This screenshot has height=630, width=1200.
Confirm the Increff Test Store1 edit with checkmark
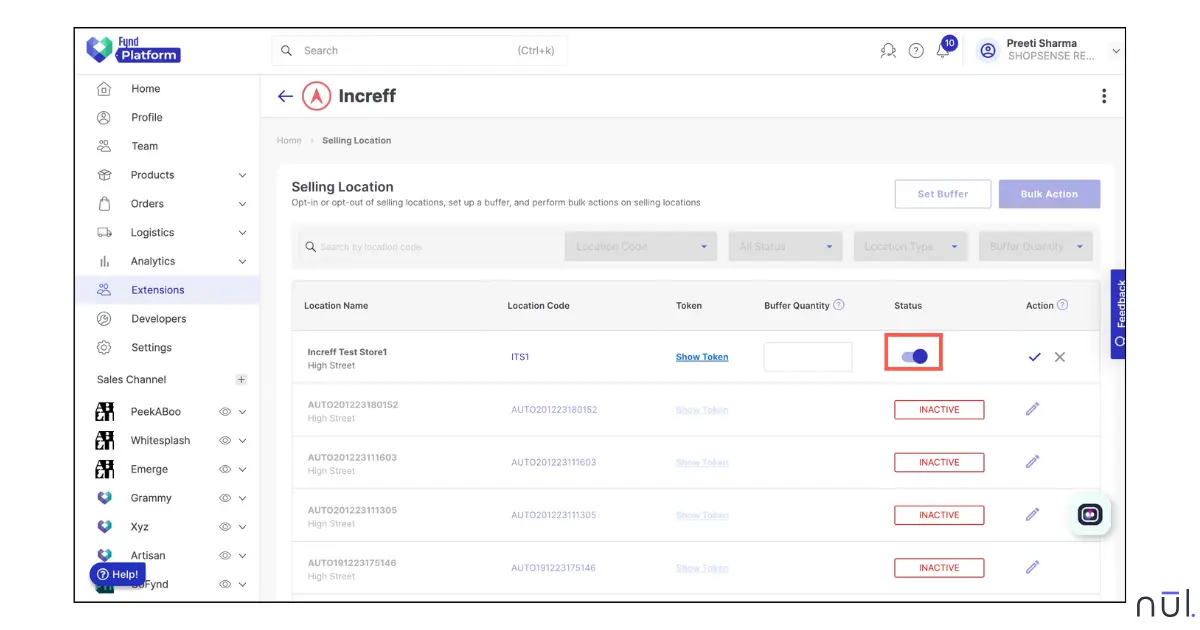tap(1035, 357)
